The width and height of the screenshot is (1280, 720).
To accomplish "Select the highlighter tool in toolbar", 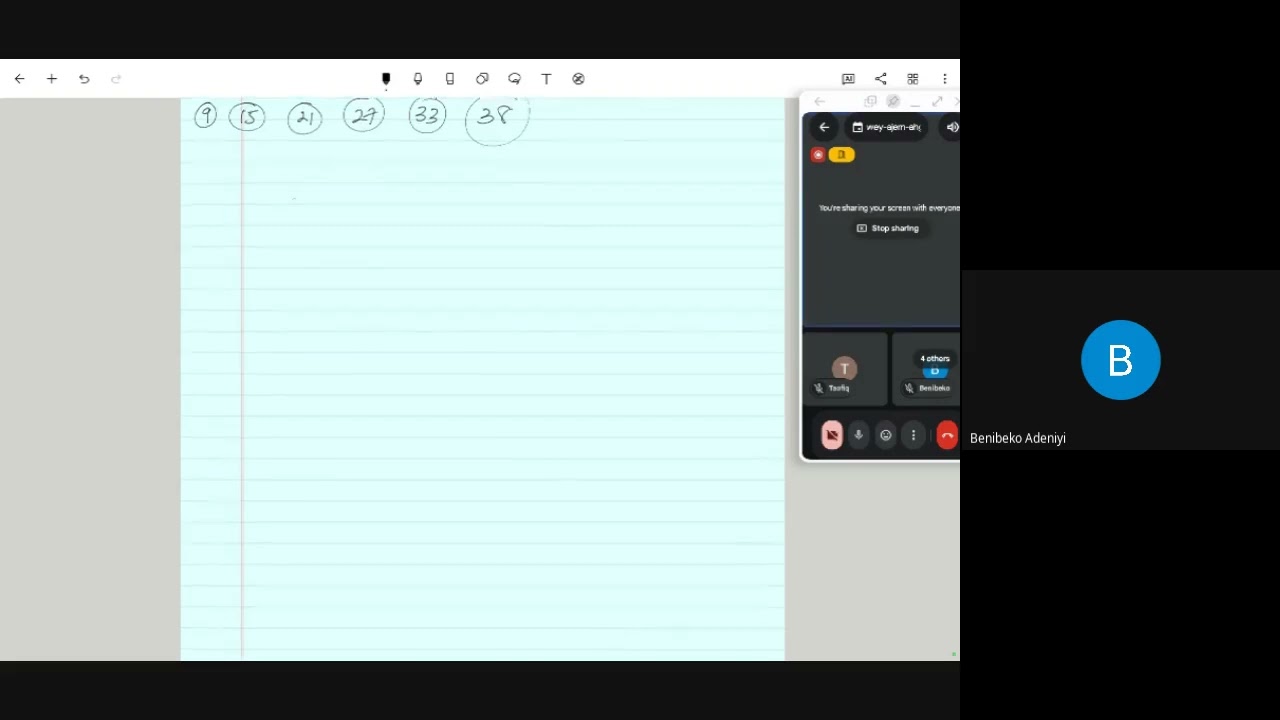I will [x=418, y=79].
